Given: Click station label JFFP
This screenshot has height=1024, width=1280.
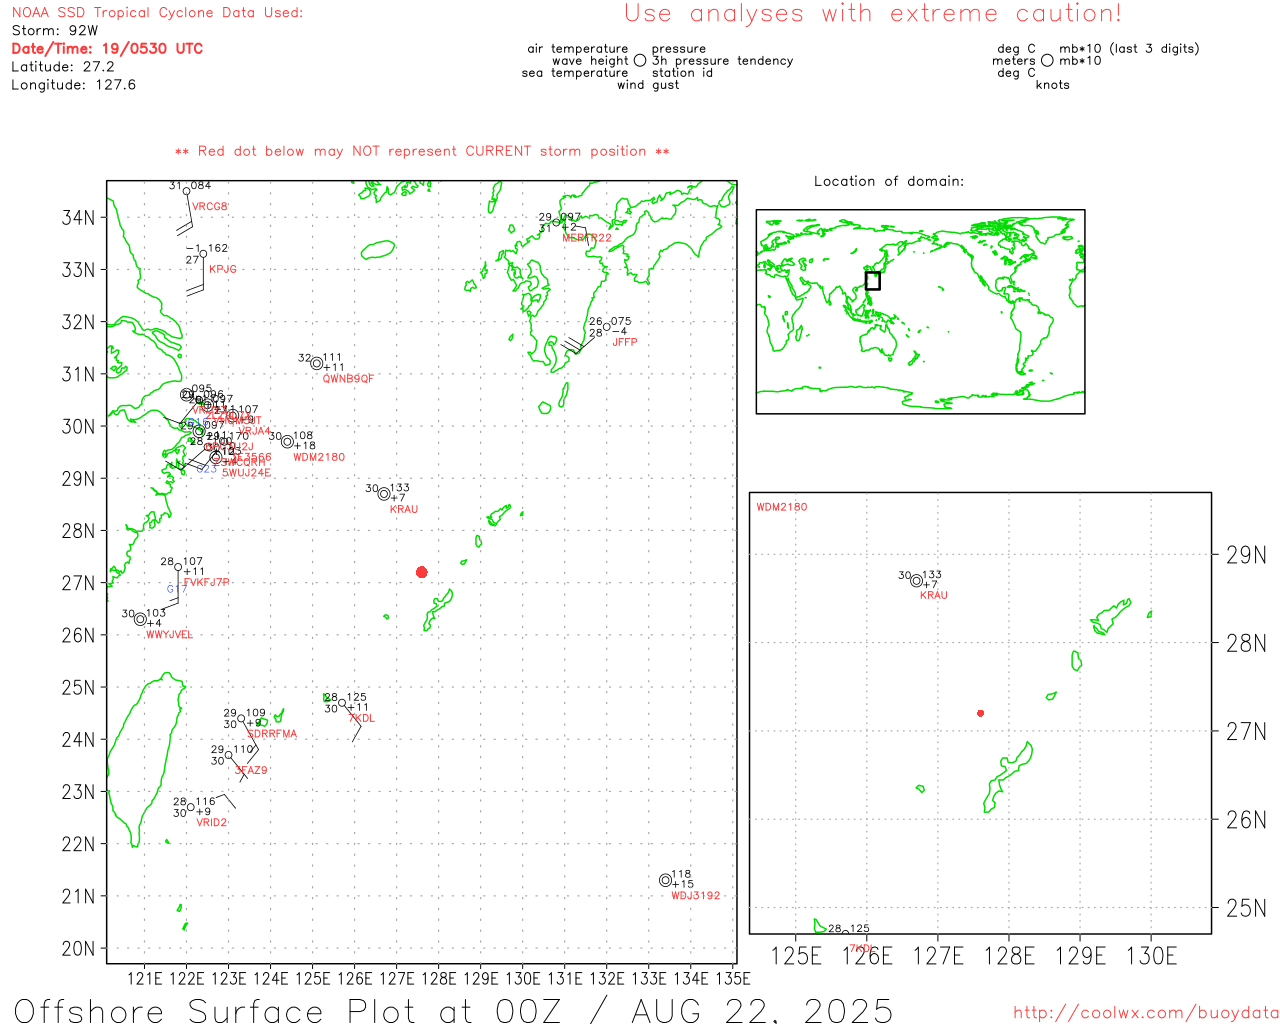Looking at the screenshot, I should coord(625,342).
